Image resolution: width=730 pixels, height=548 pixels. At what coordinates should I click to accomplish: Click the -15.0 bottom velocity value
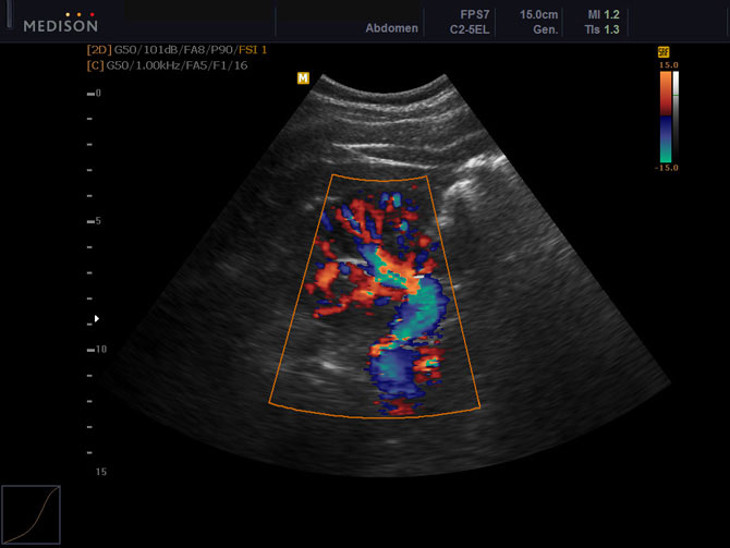point(667,168)
